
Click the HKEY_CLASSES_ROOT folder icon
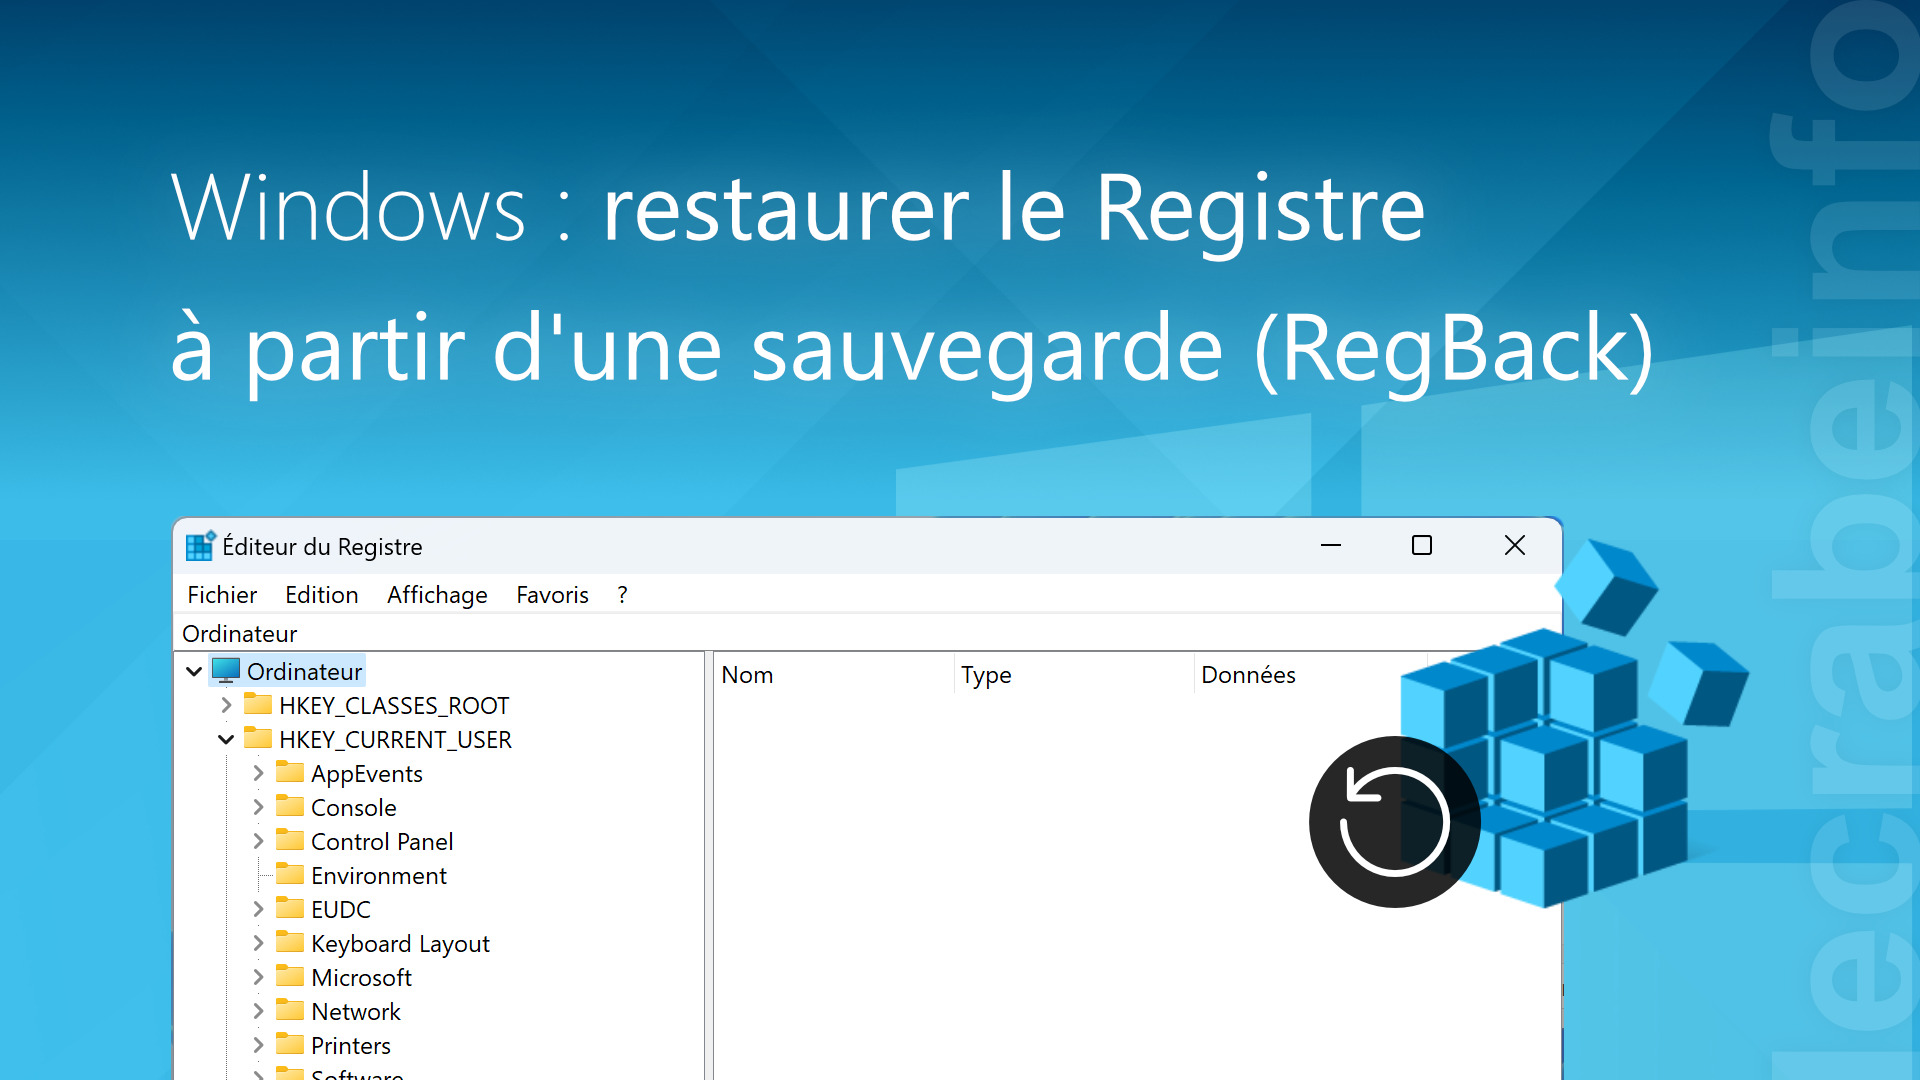point(258,704)
